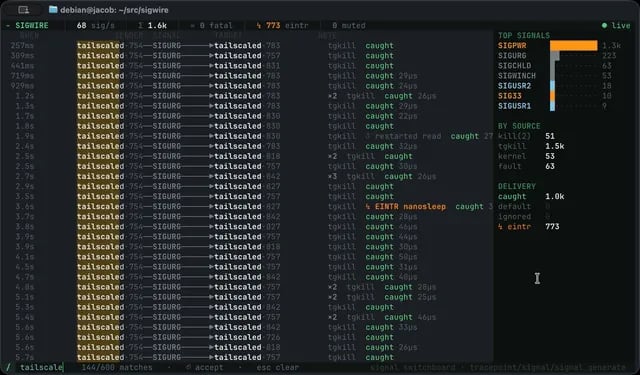The image size is (640, 375).
Task: Select SIGURG in Top Signals list
Action: click(512, 55)
